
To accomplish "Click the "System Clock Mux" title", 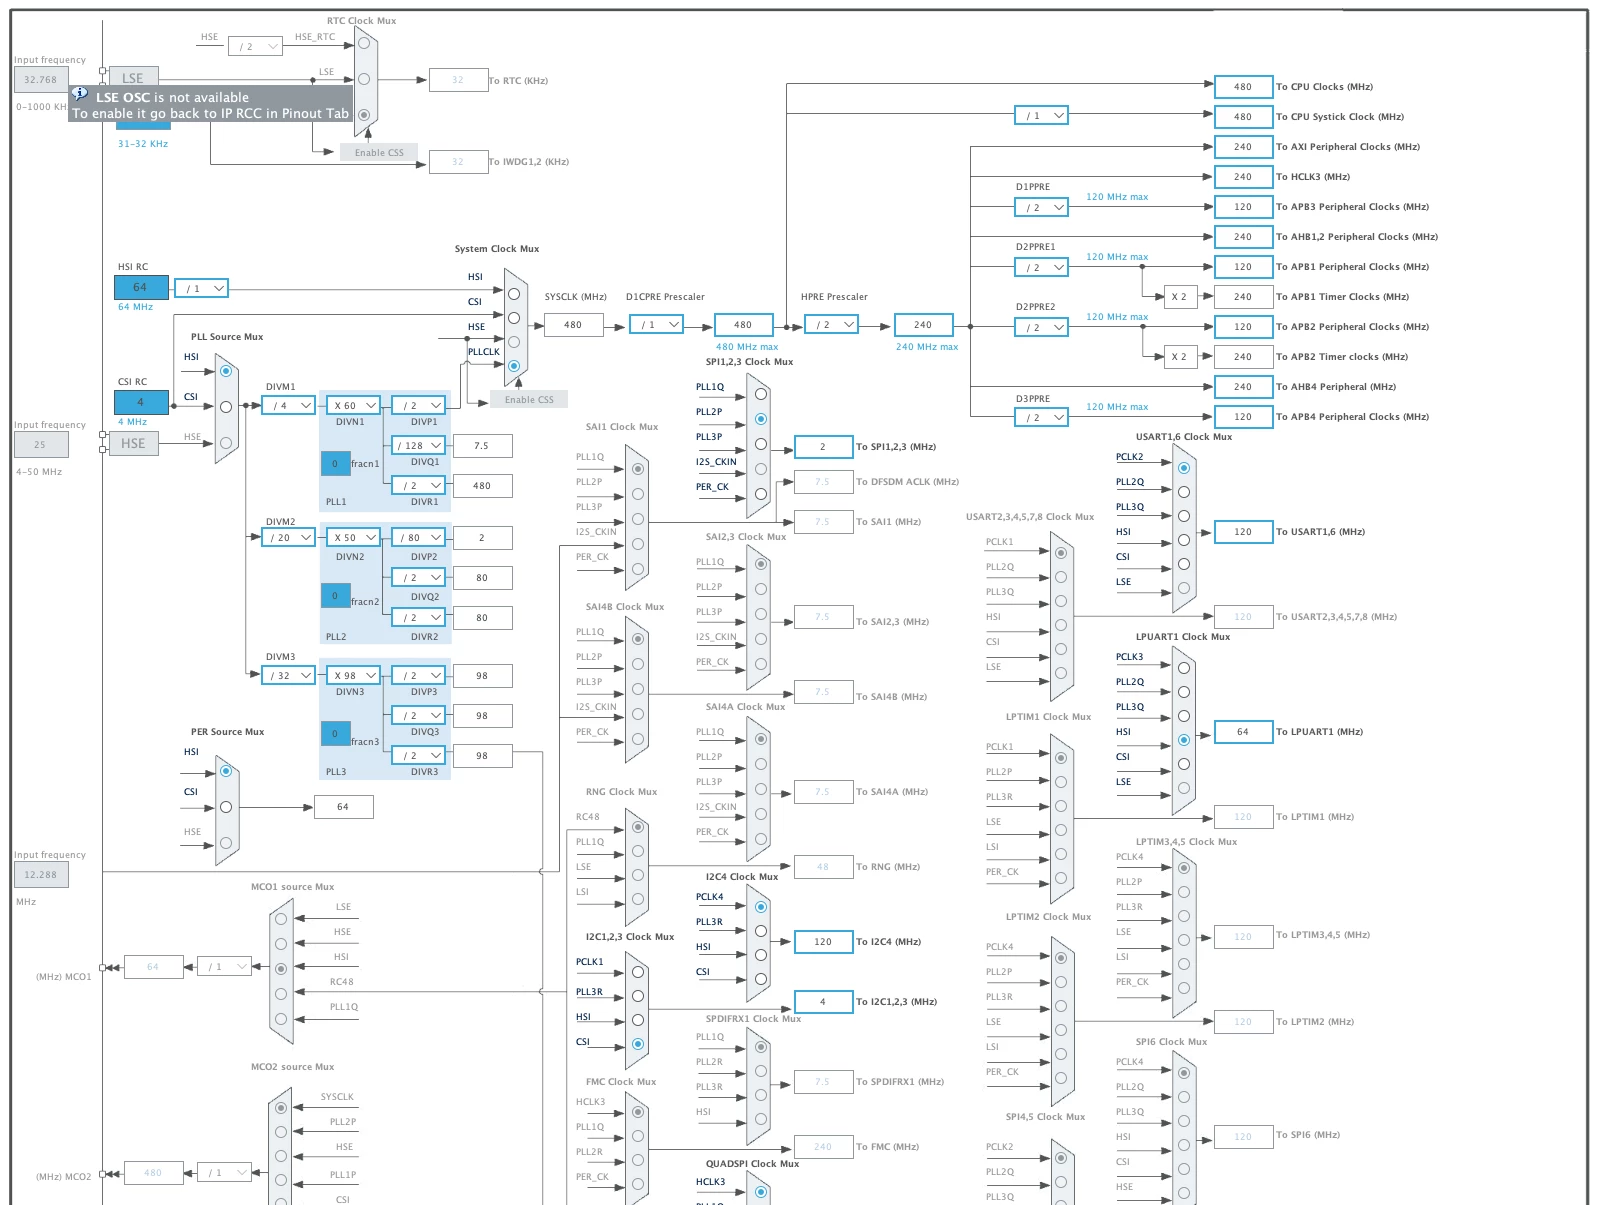I will pos(497,249).
